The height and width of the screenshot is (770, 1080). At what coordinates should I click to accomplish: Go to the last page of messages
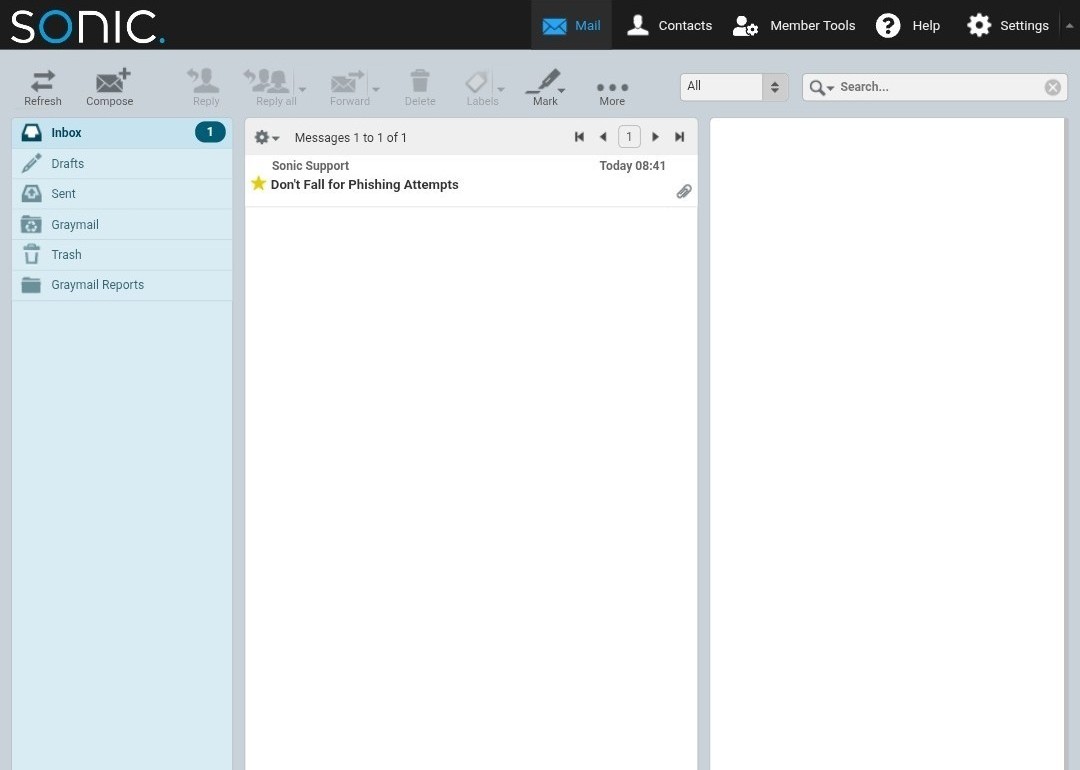(x=679, y=137)
